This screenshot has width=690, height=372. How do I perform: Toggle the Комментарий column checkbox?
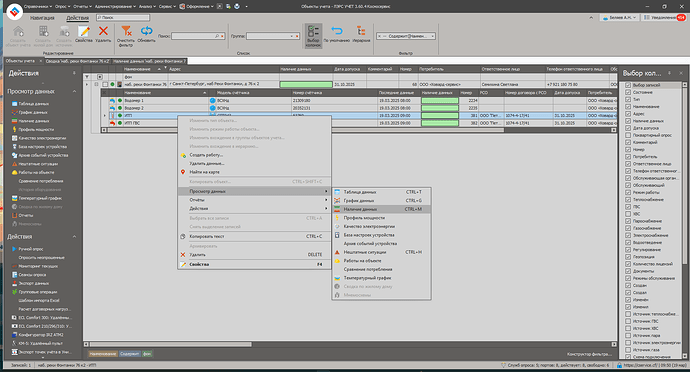tap(628, 142)
